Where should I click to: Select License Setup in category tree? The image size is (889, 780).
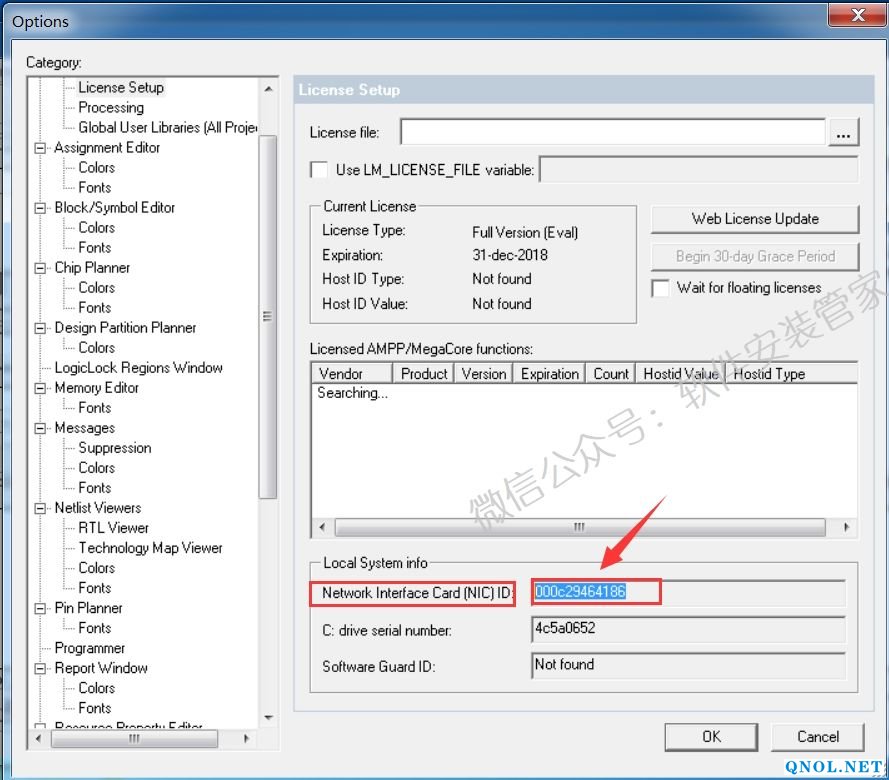click(x=121, y=88)
